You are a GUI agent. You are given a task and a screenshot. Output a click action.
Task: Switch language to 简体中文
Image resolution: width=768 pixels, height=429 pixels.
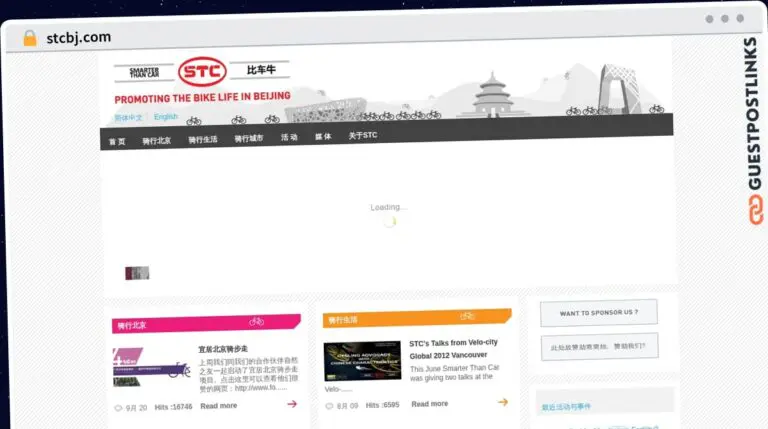[126, 118]
